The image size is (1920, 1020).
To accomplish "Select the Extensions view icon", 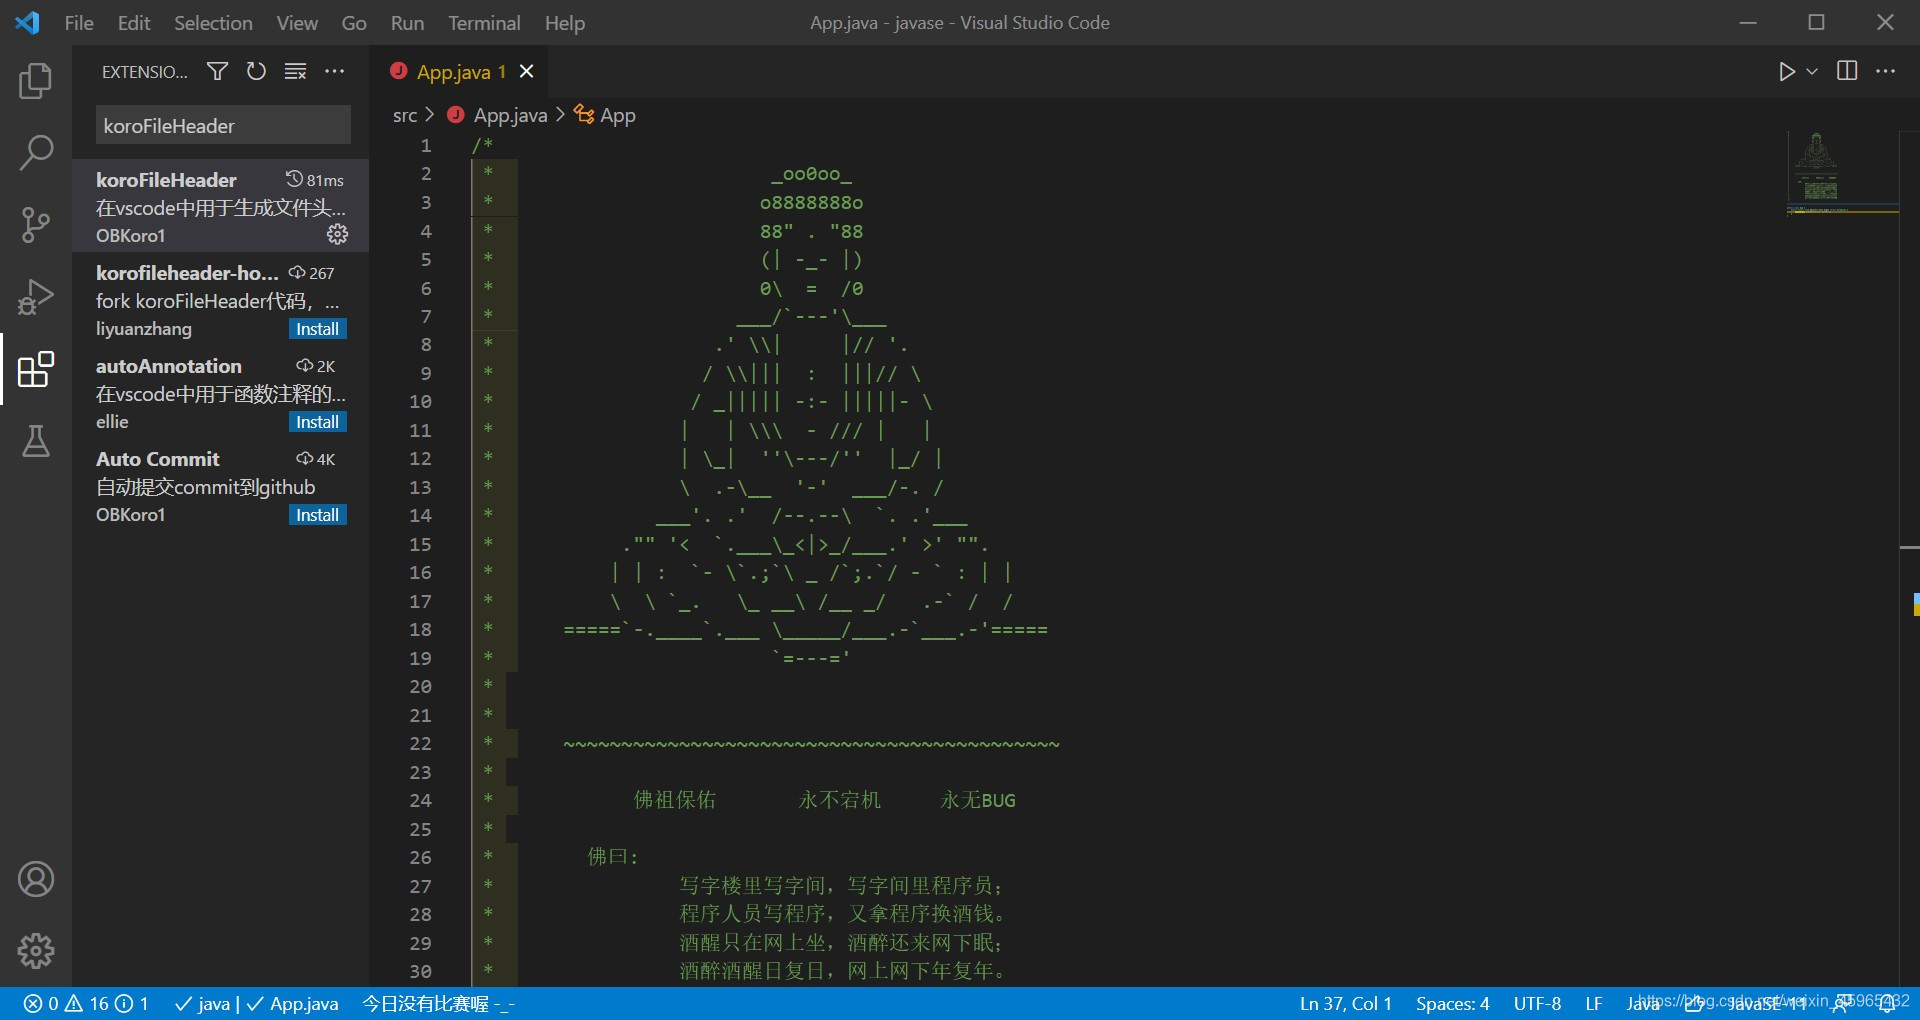I will tap(36, 369).
